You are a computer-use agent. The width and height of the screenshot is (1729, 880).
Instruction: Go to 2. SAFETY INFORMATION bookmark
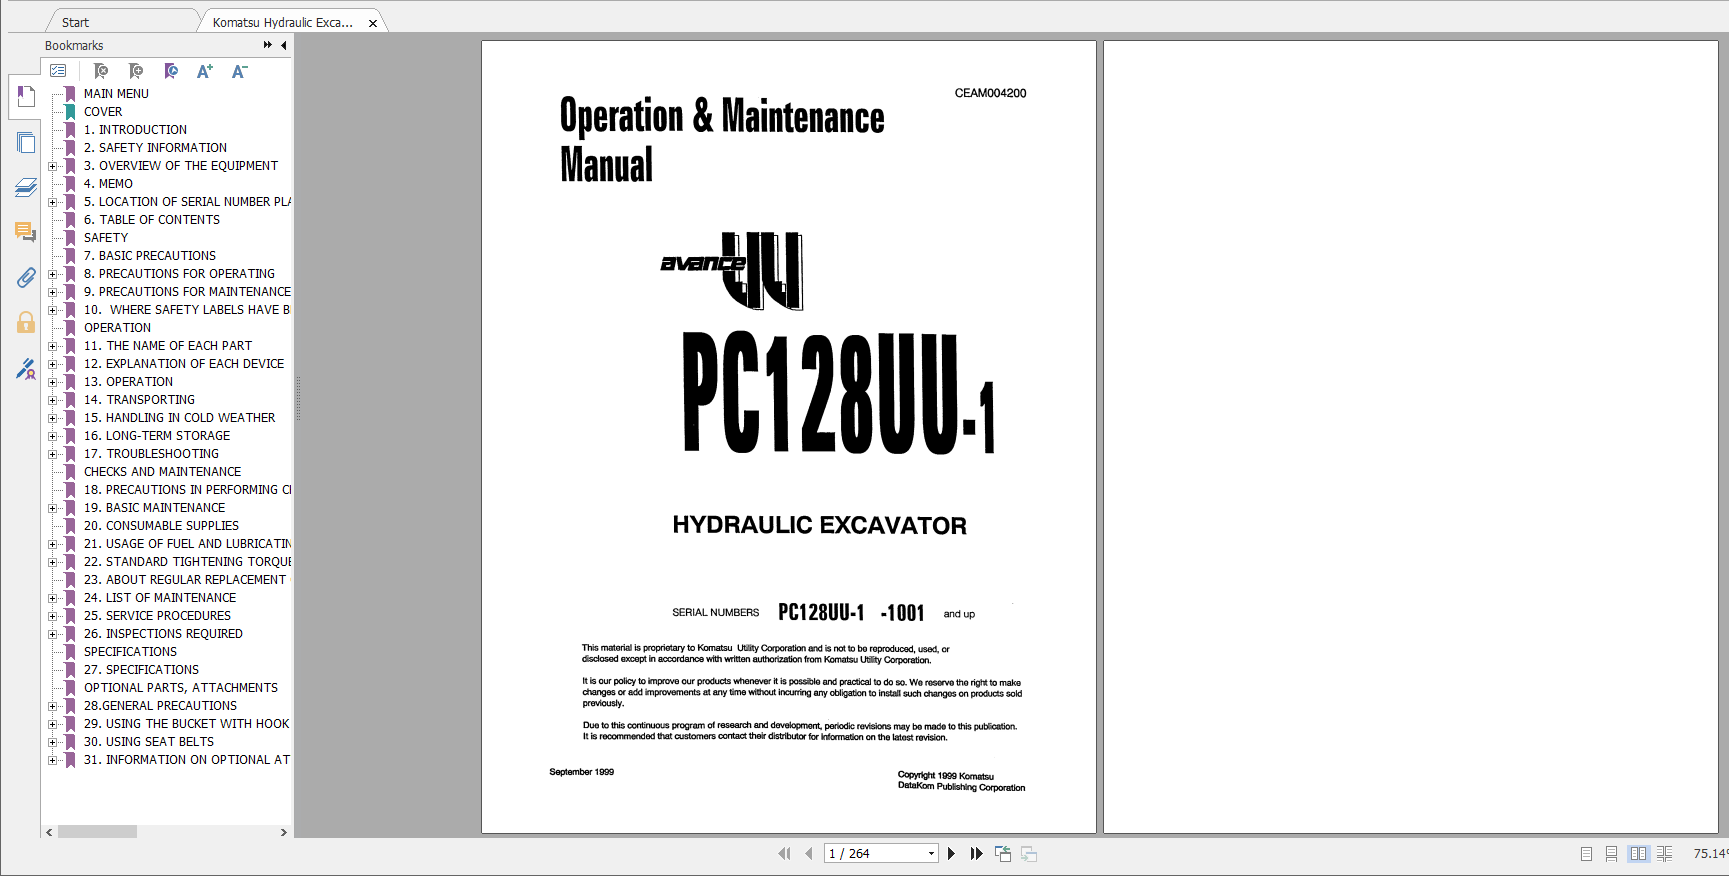coord(155,148)
